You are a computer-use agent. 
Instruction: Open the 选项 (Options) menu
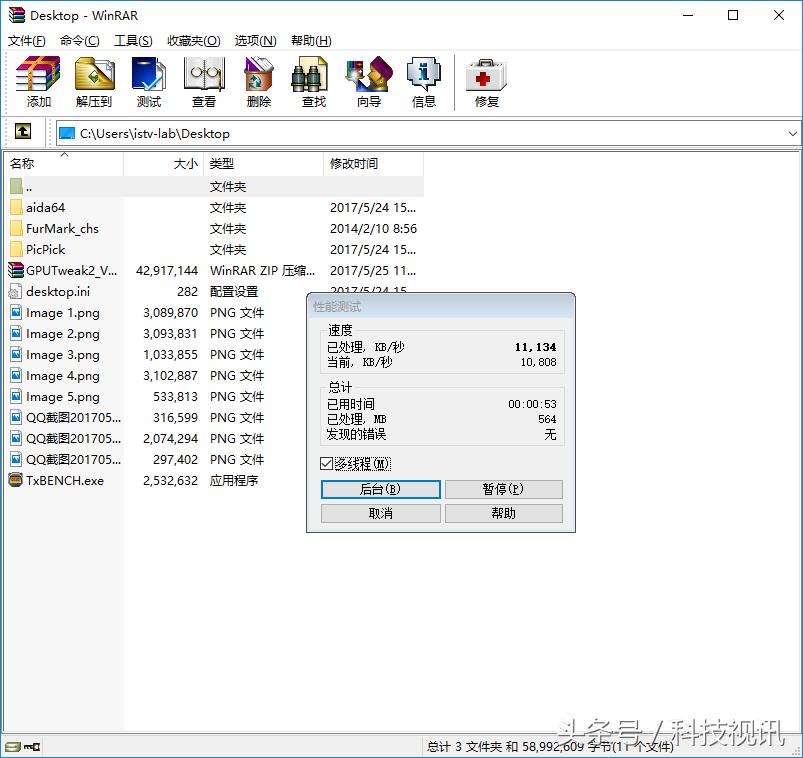point(254,40)
